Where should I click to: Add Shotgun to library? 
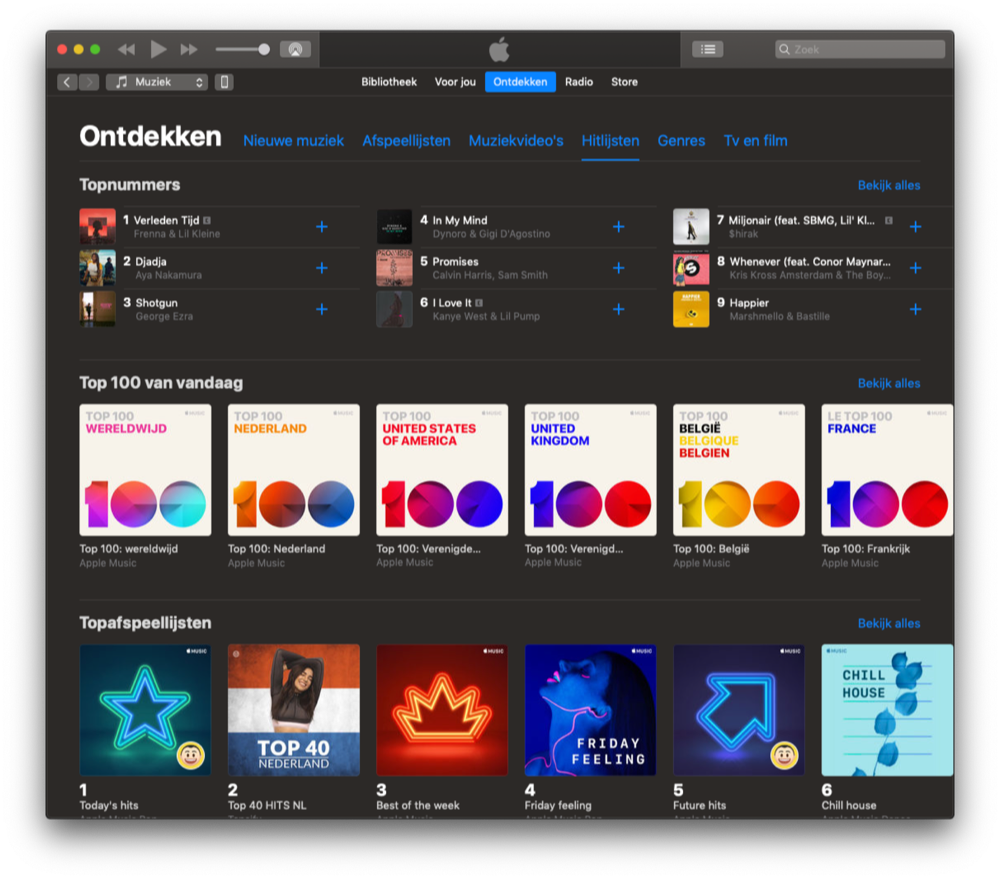(x=322, y=309)
